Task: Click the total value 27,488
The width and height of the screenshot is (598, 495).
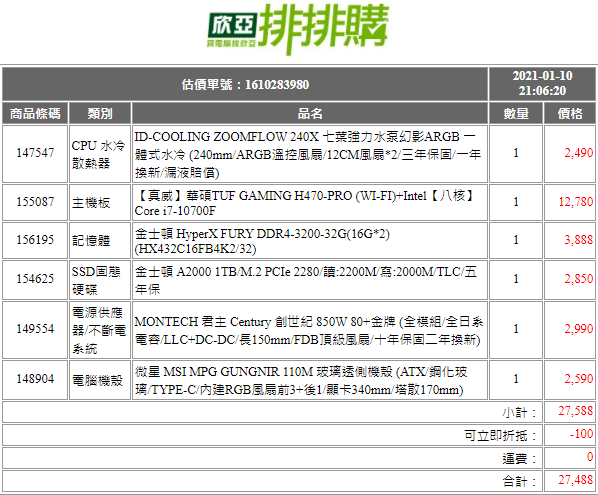Action: click(x=575, y=480)
